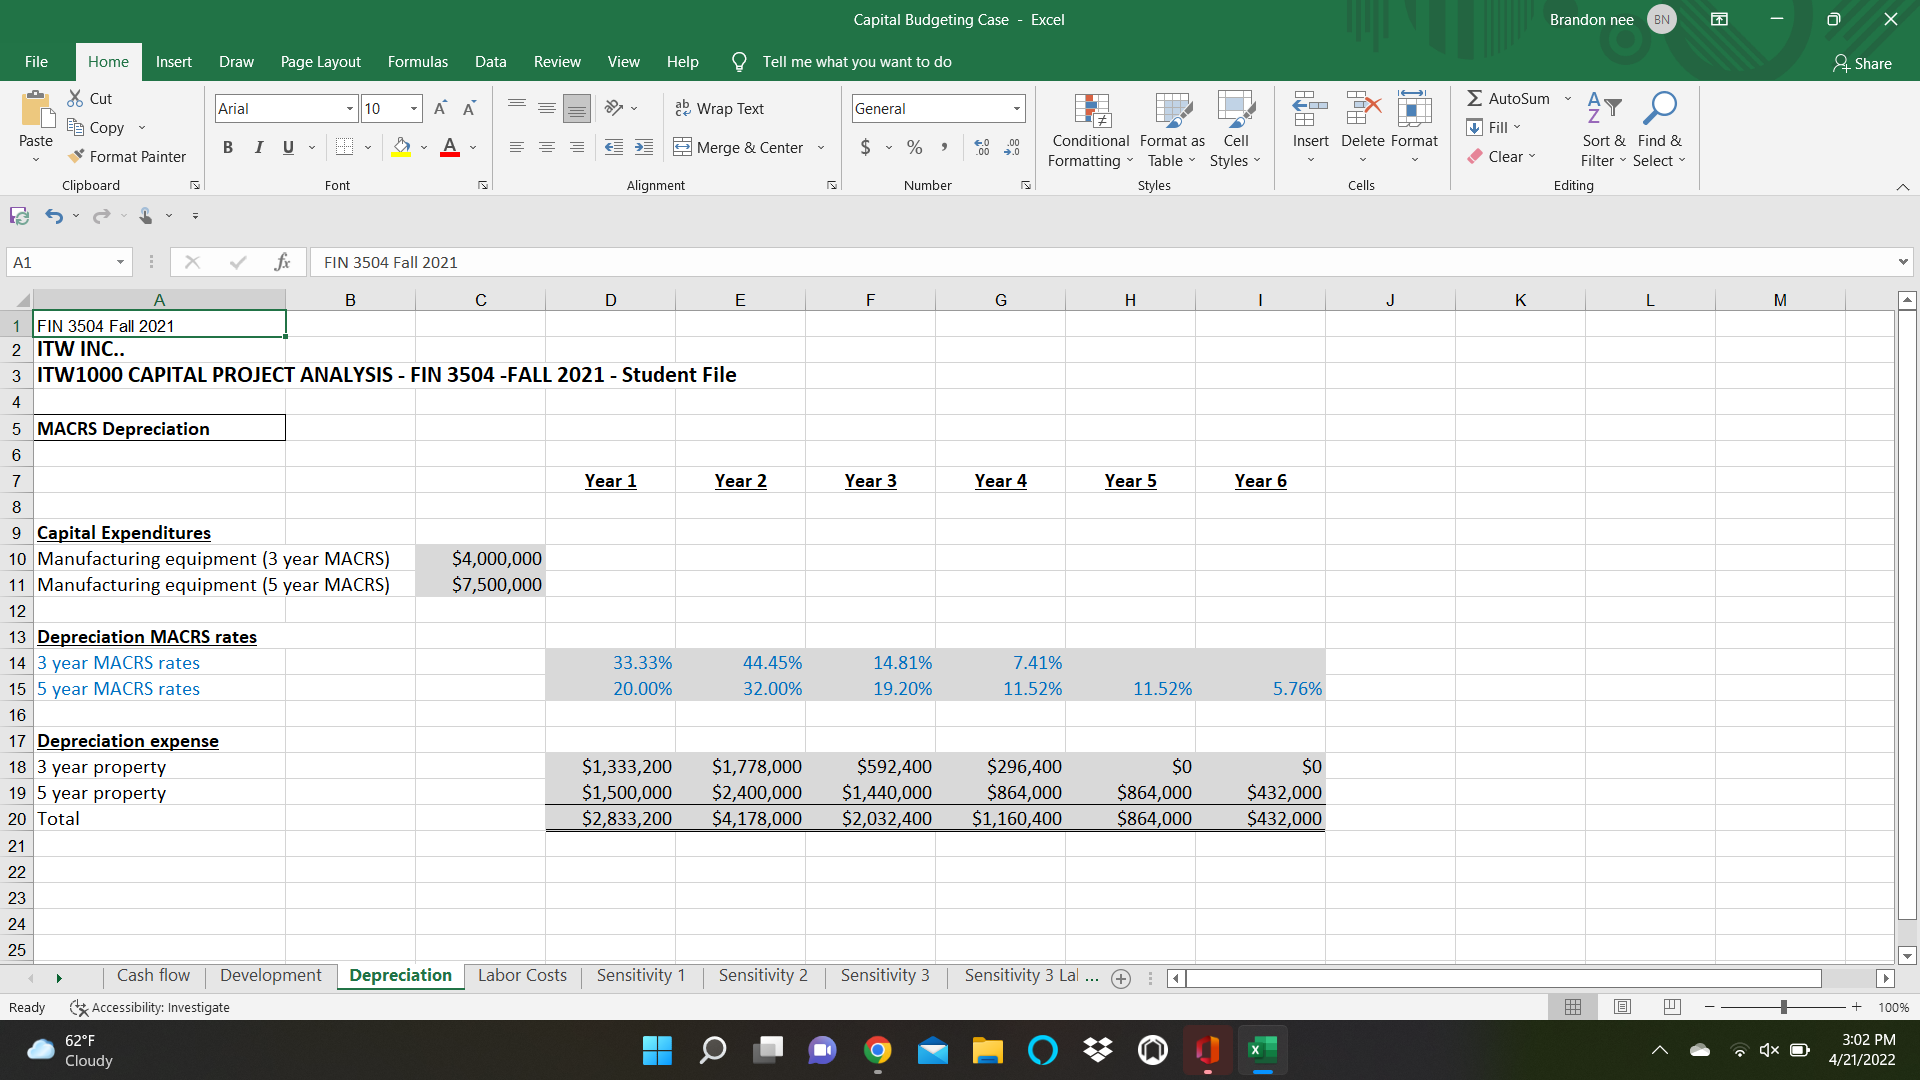Open the number format dropdown showing General

(x=1017, y=108)
